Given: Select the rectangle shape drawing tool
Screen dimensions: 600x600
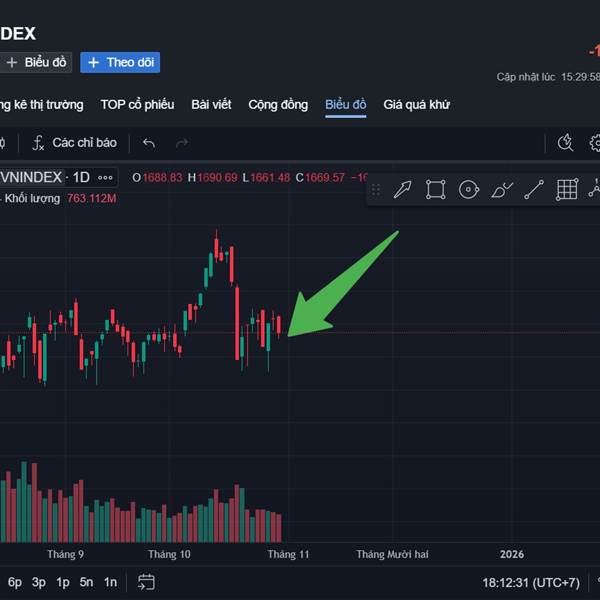Looking at the screenshot, I should coord(435,190).
